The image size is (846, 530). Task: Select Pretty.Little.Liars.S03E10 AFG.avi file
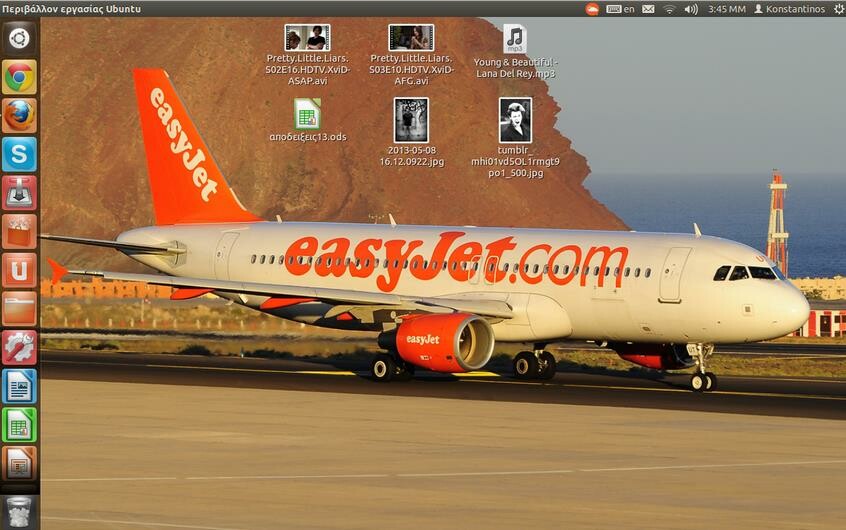(411, 55)
